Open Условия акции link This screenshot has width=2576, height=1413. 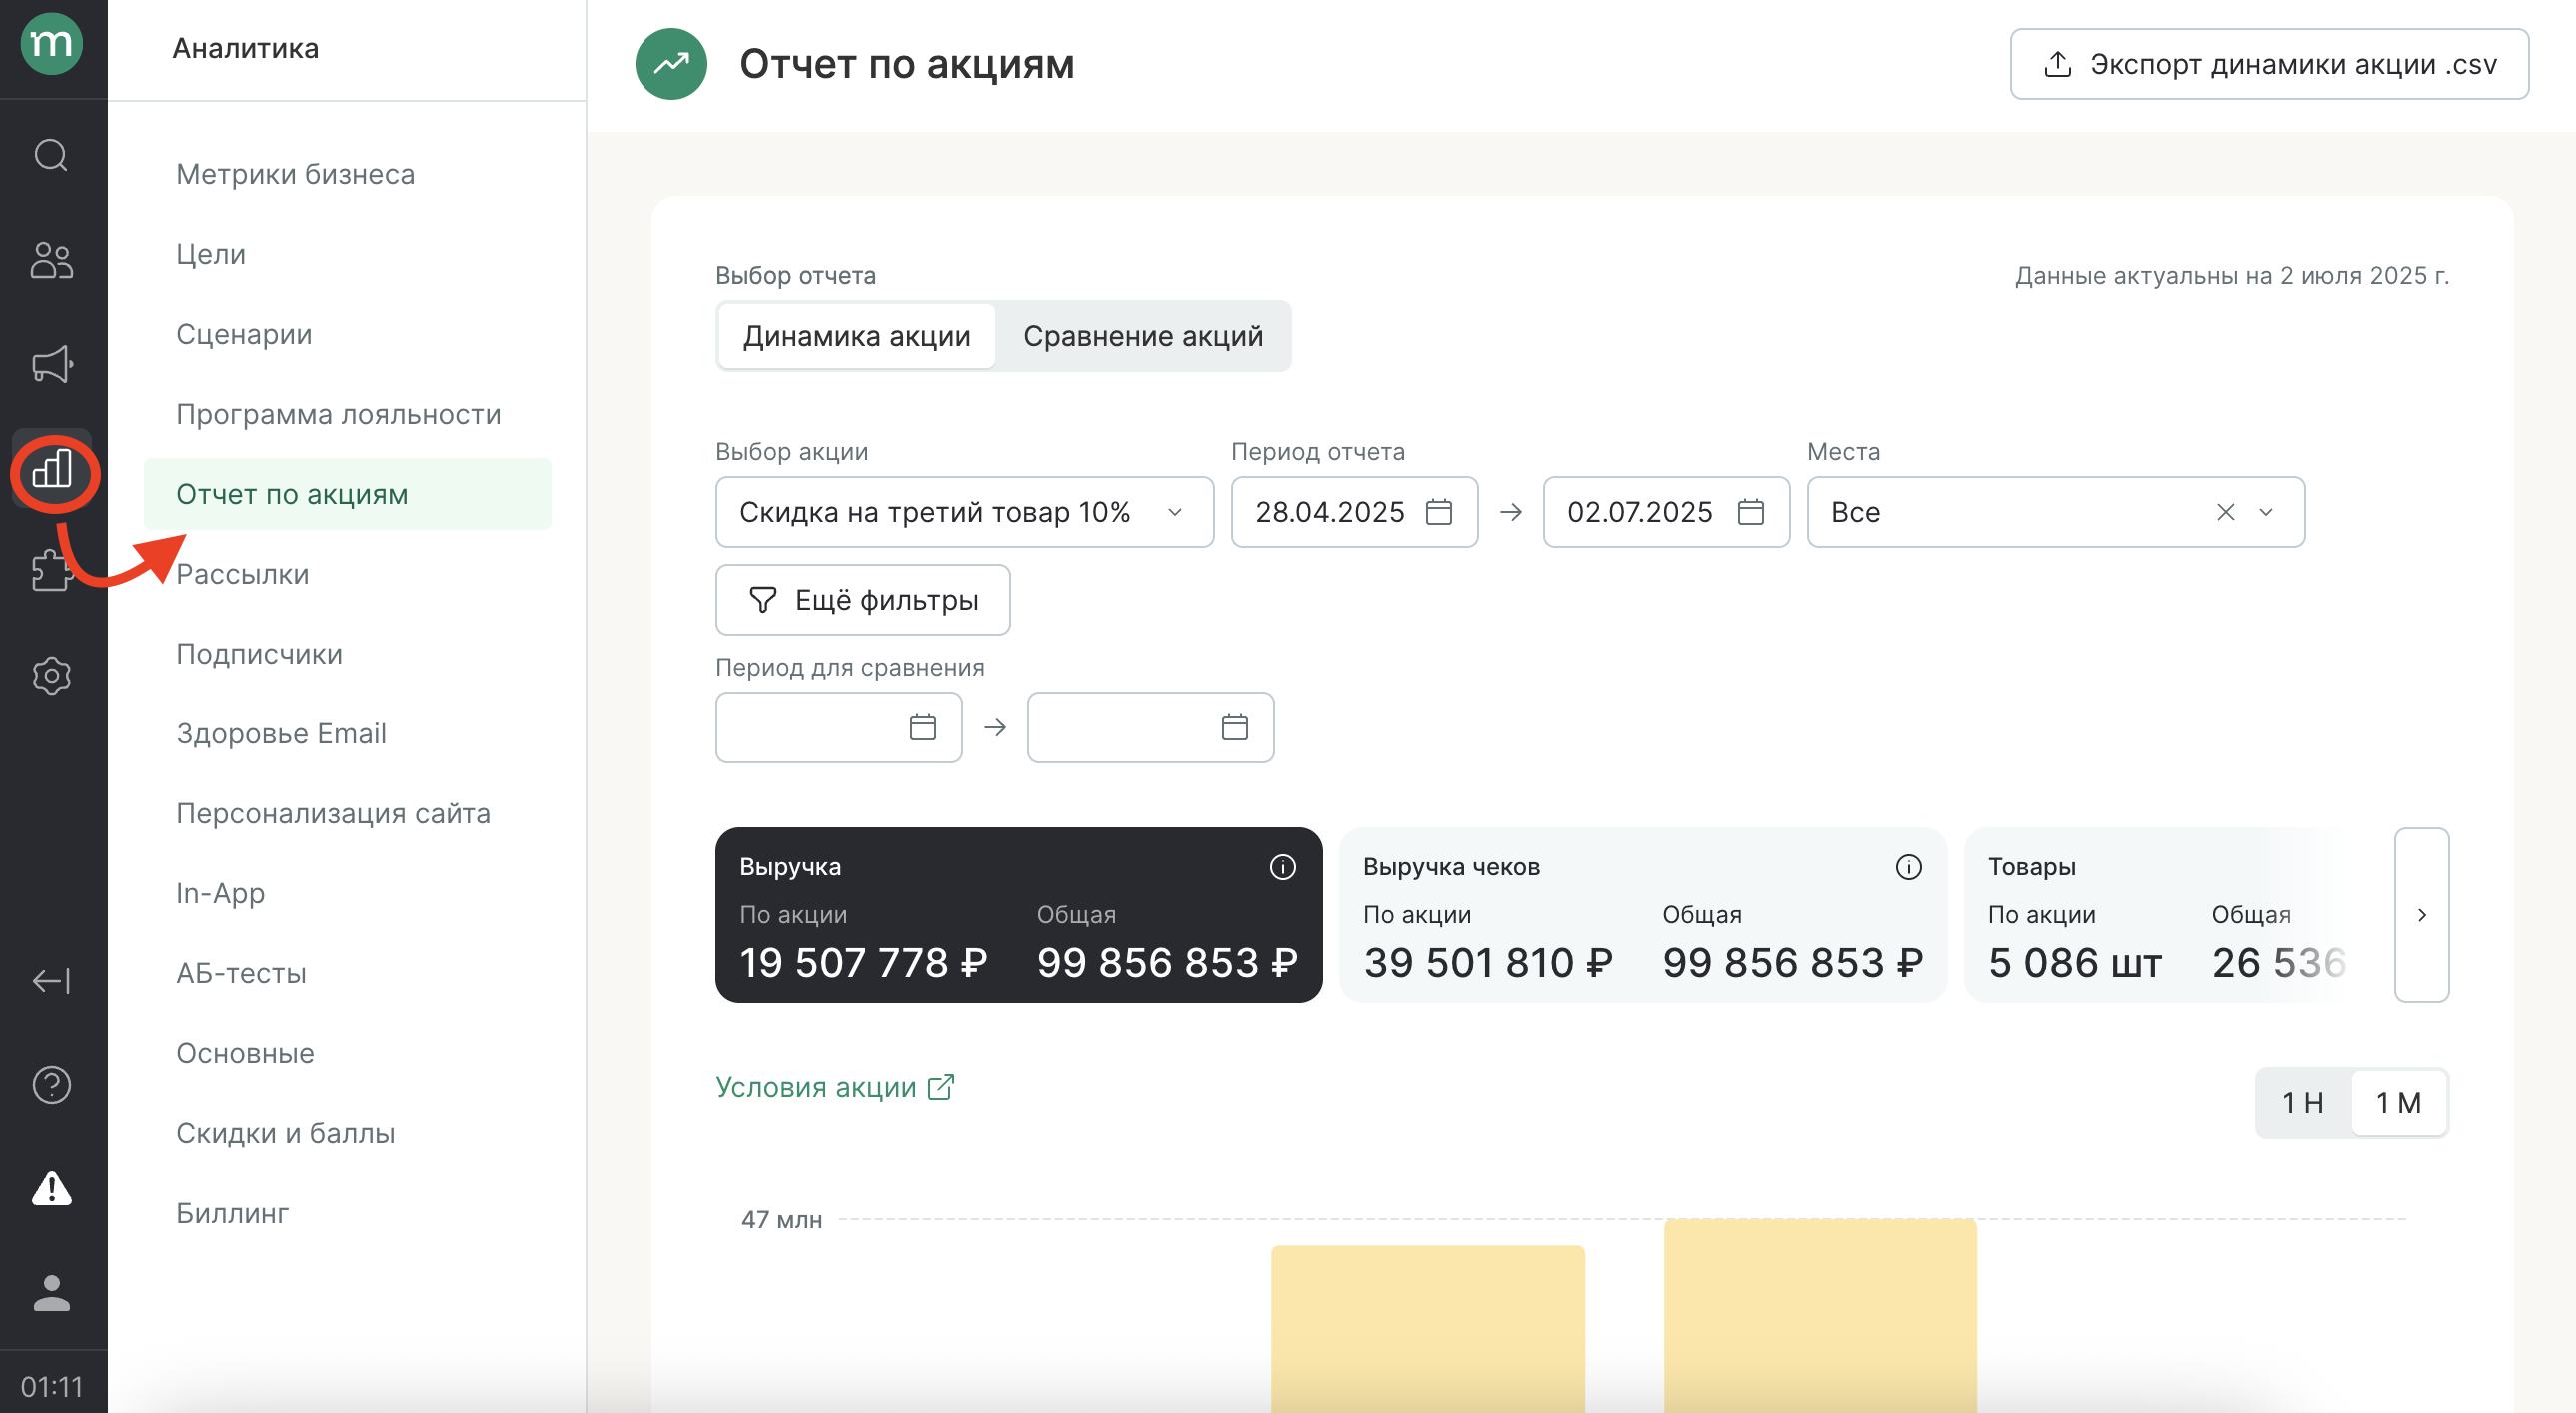click(835, 1087)
